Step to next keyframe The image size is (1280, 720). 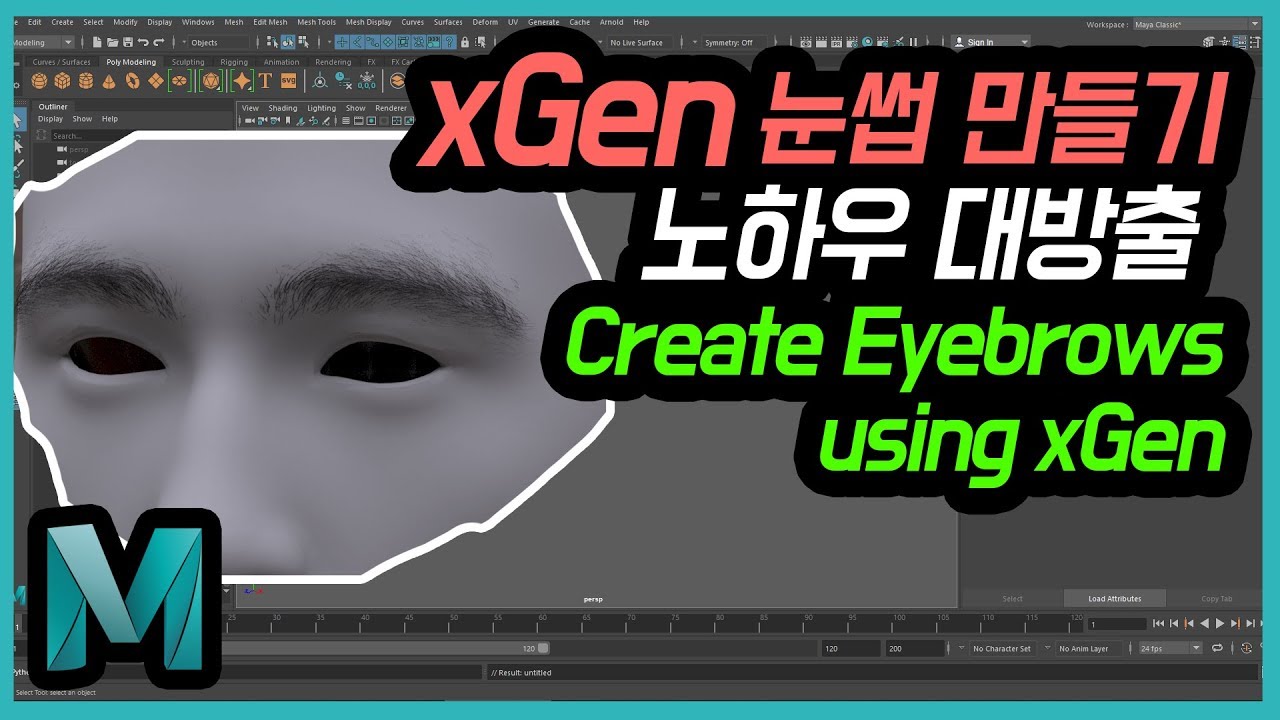coord(1236,623)
